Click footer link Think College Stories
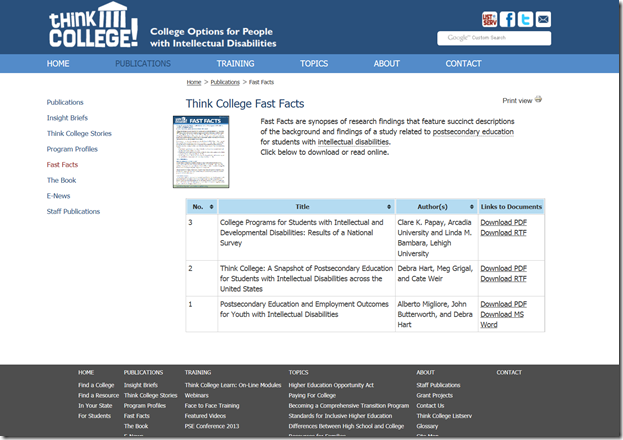This screenshot has width=623, height=440. 151,395
